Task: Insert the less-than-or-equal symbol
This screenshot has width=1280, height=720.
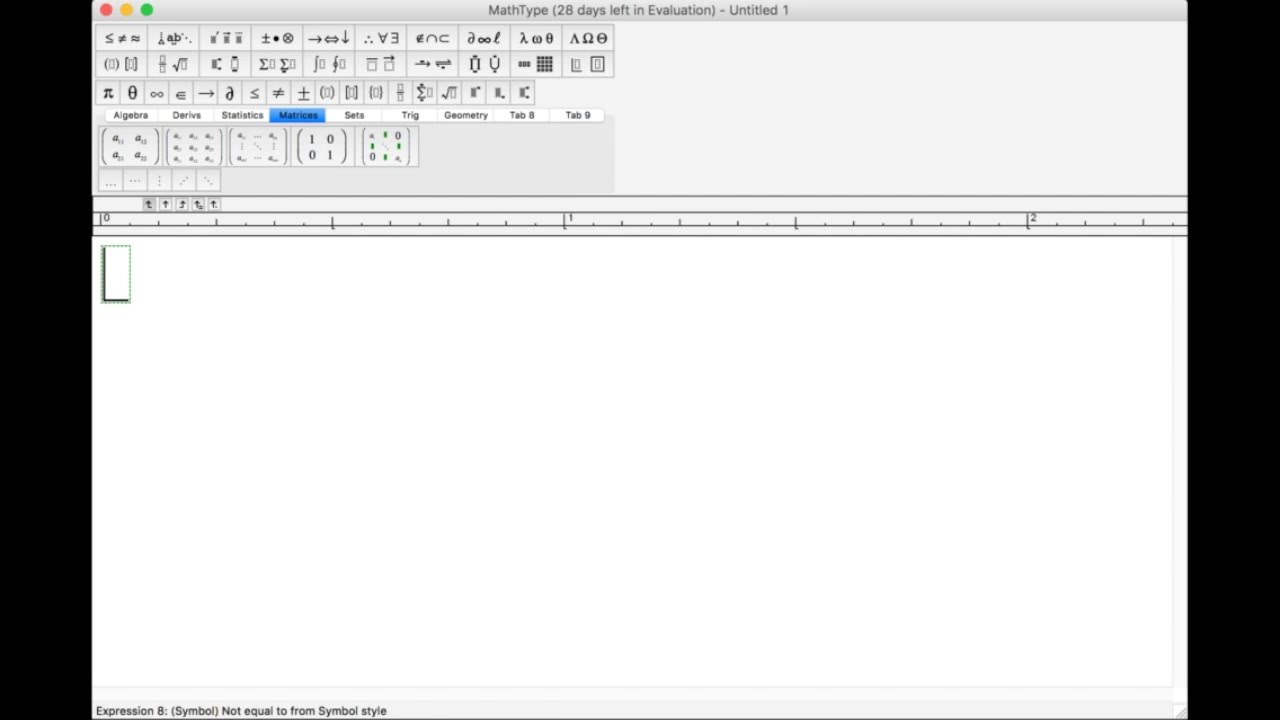Action: (254, 93)
